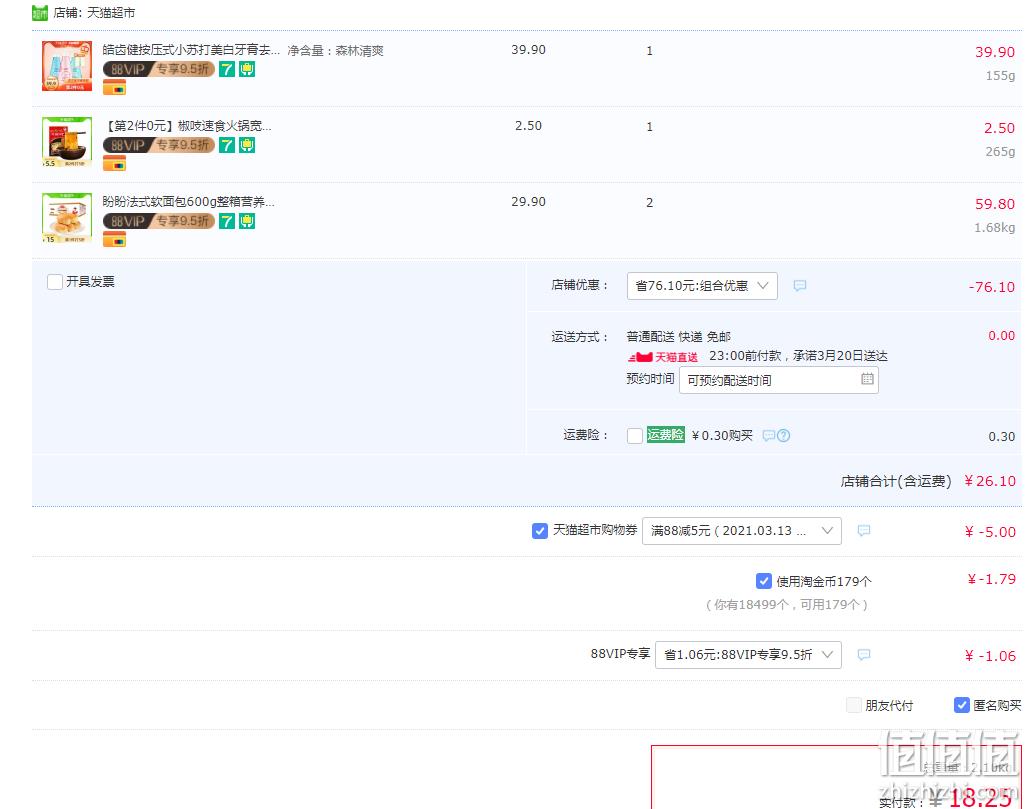
Task: Click the 59.80 subtotal for the bread
Action: tap(995, 204)
